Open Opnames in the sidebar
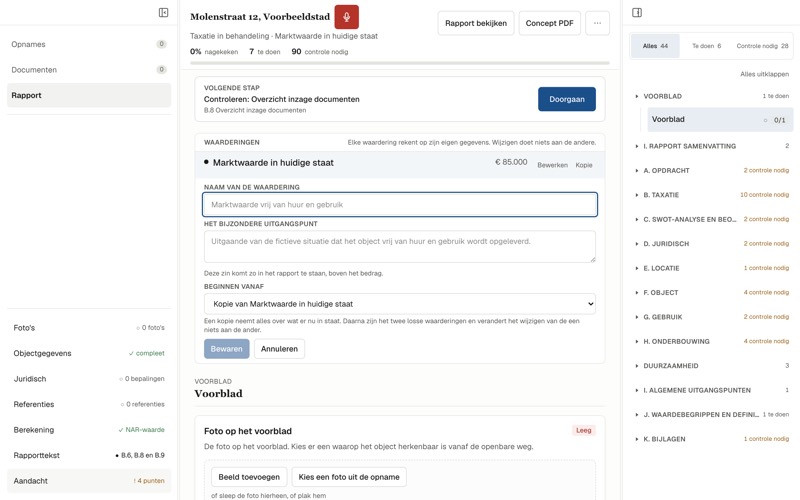Image resolution: width=800 pixels, height=500 pixels. 89,44
